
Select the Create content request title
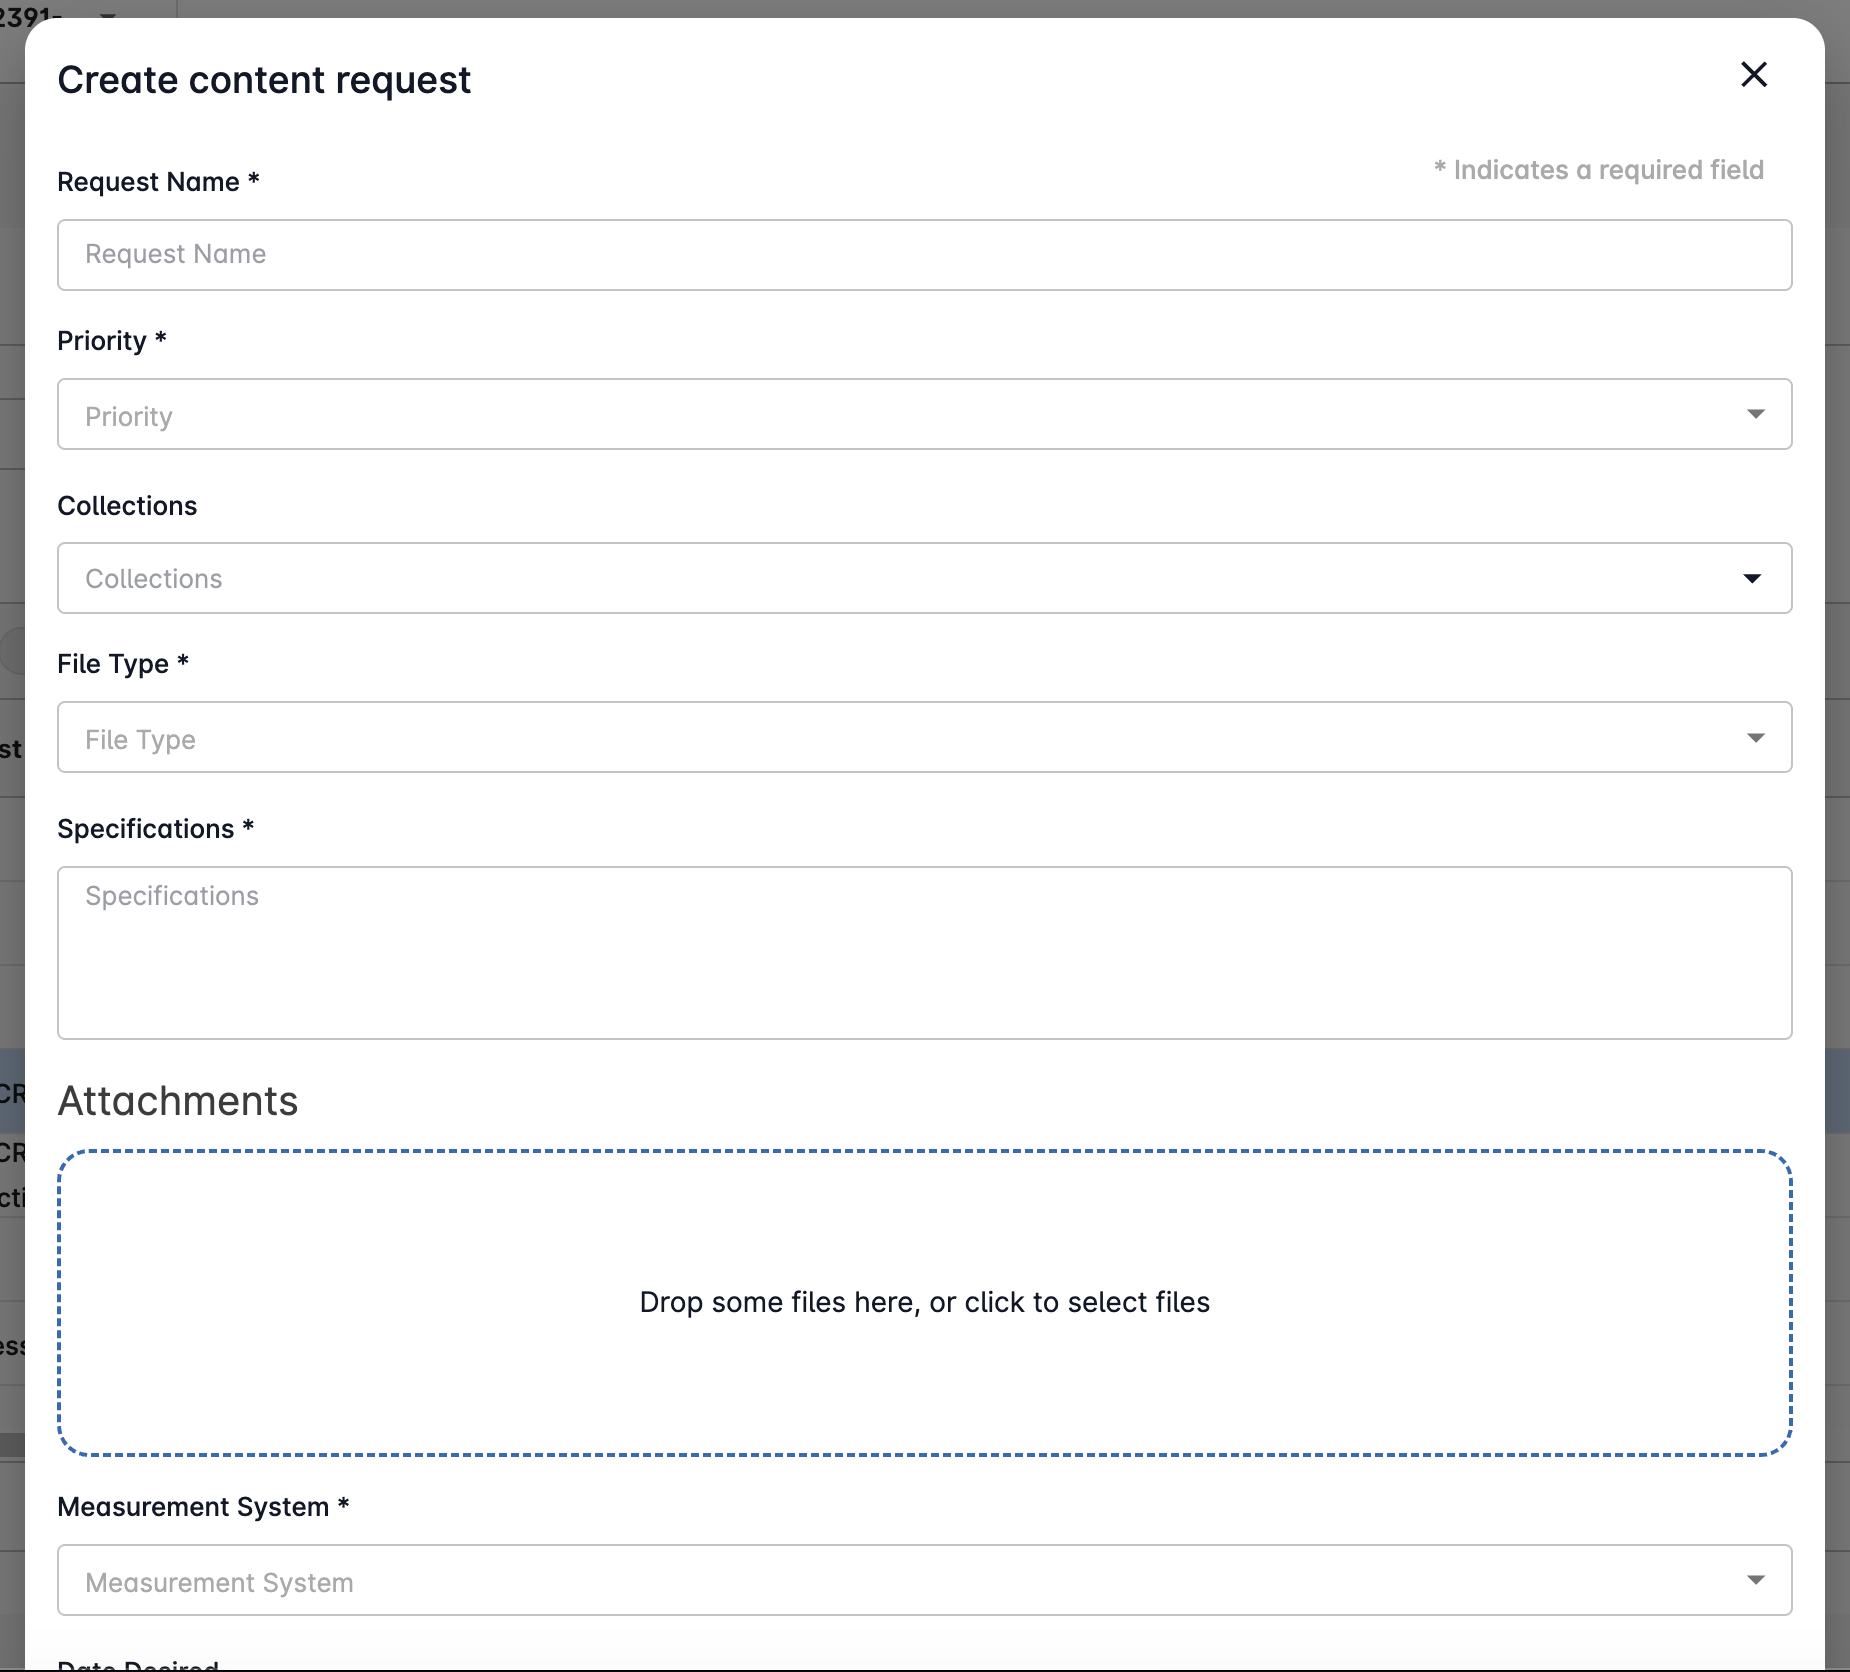coord(264,79)
